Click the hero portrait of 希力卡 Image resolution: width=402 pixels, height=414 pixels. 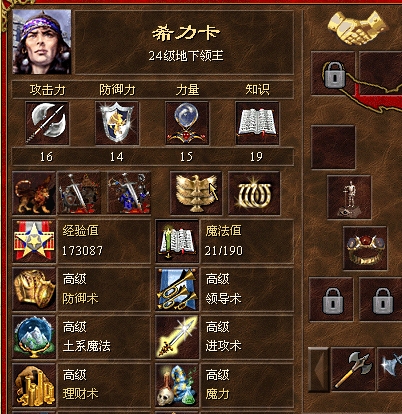pyautogui.click(x=42, y=42)
